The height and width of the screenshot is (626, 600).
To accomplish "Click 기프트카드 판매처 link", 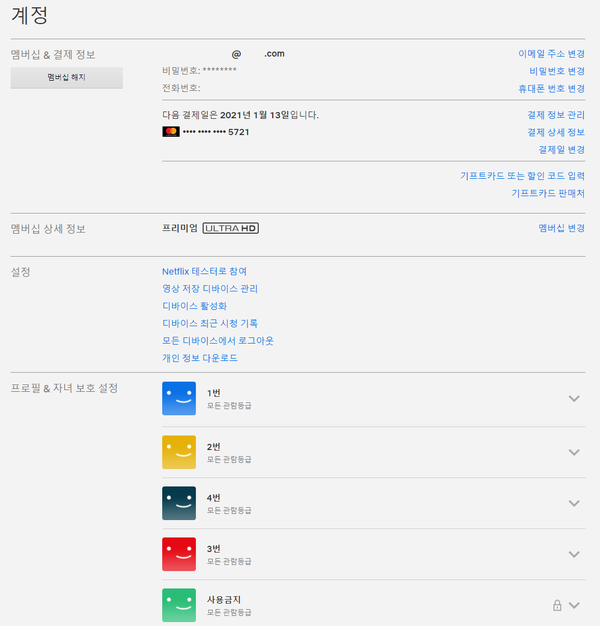I will [x=548, y=193].
